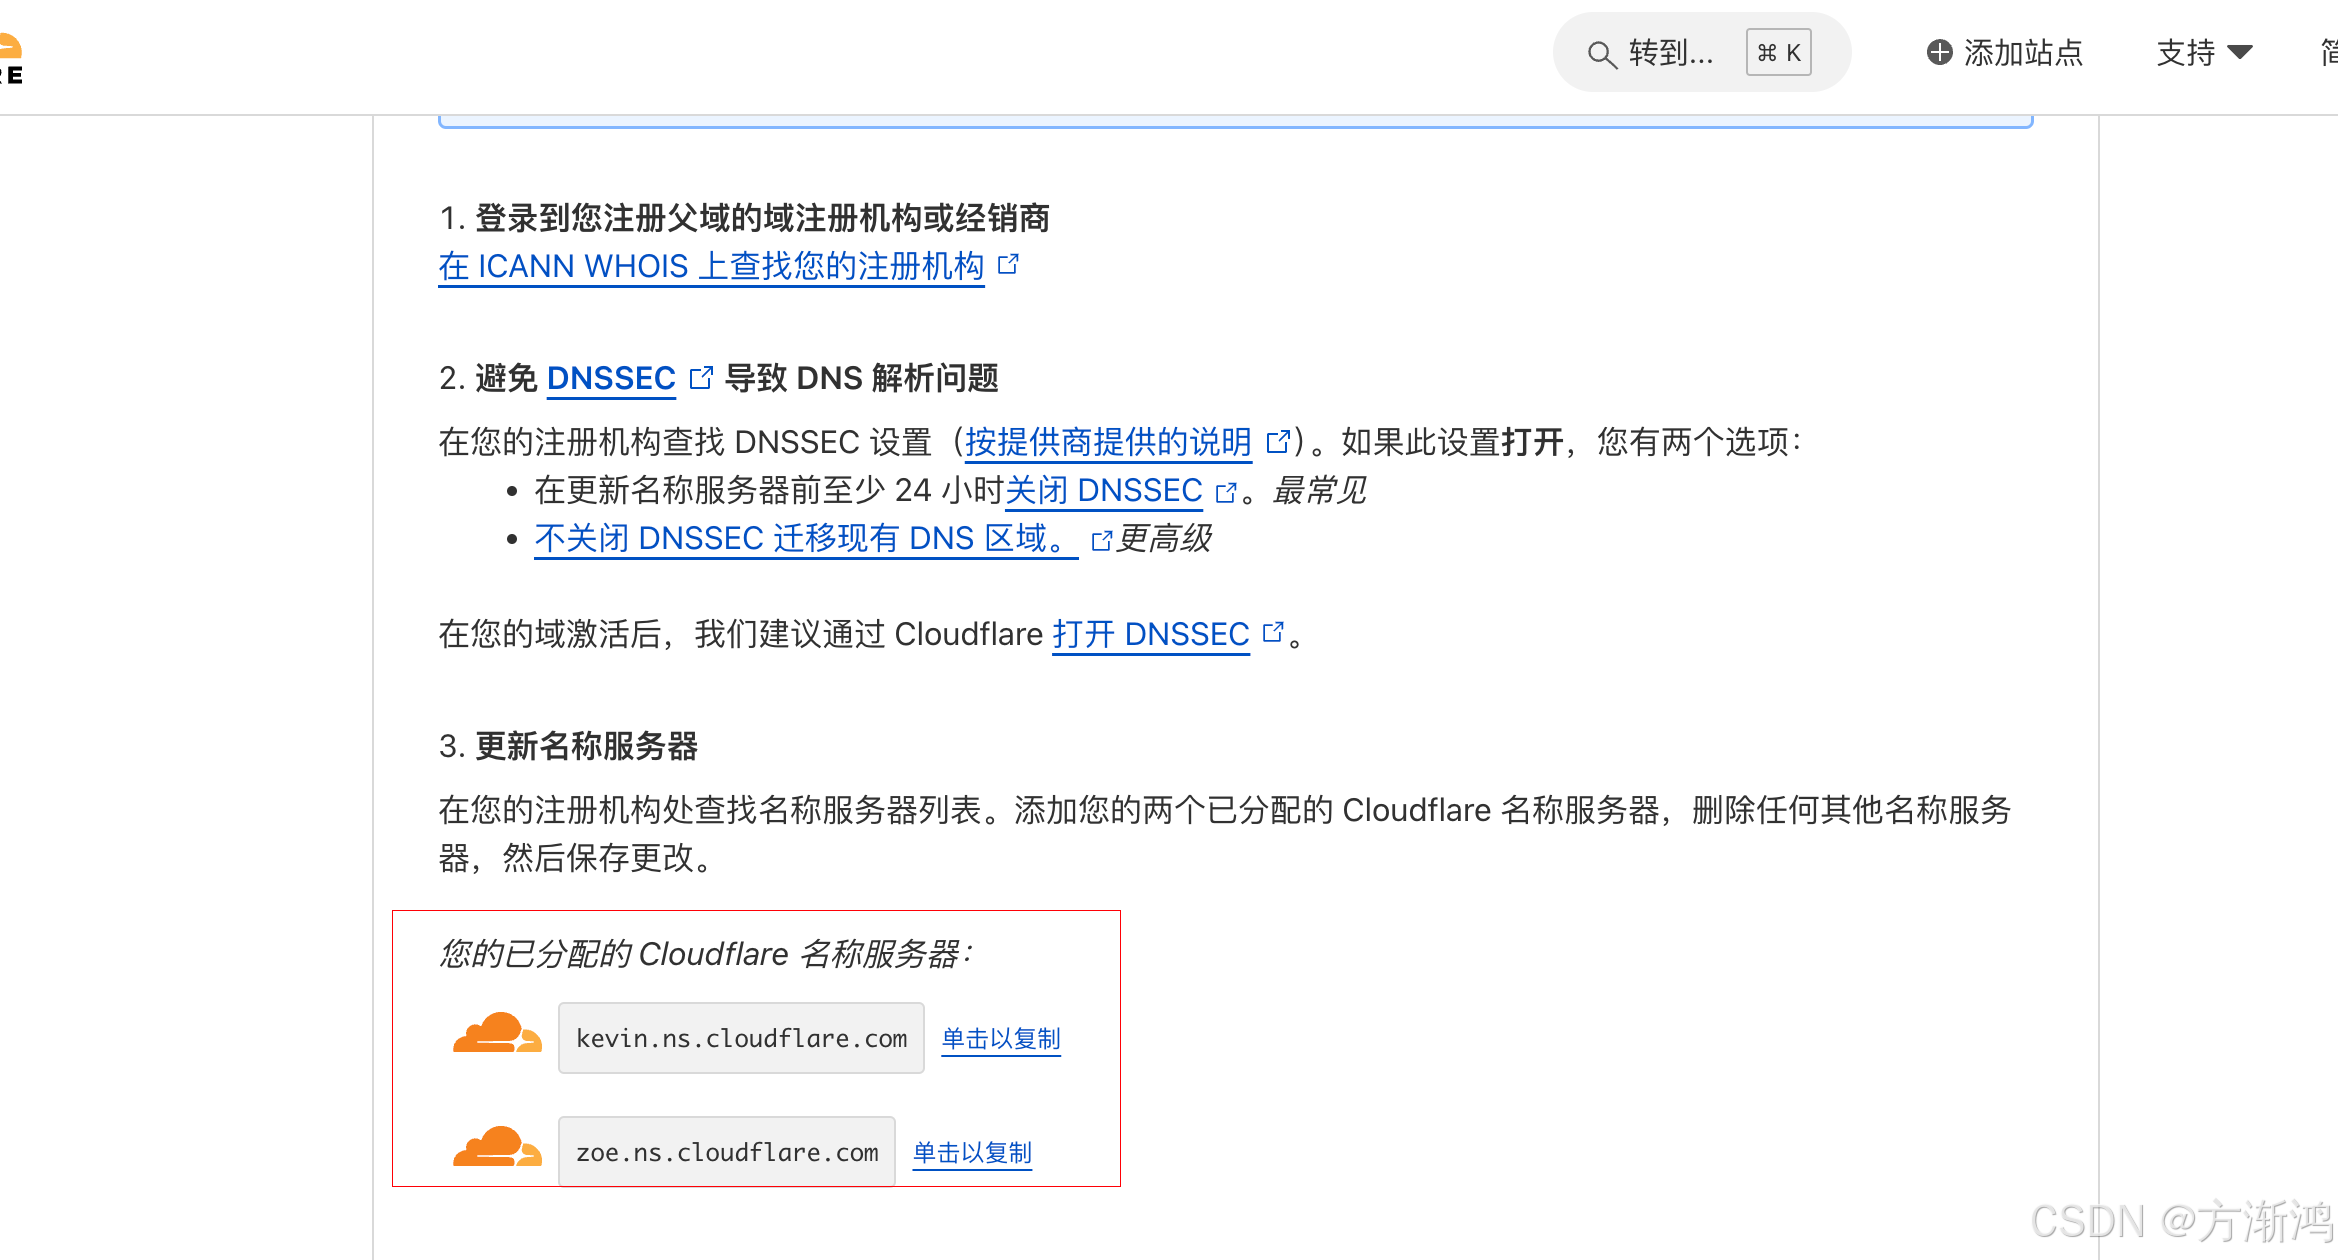Open the 按提供商提供的说明 link
Viewport: 2338px width, 1260px height.
(1108, 442)
